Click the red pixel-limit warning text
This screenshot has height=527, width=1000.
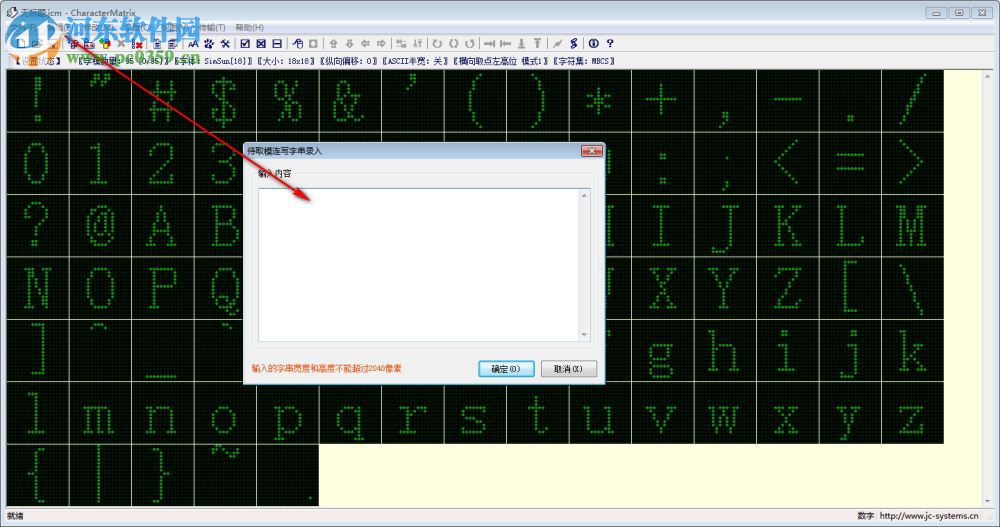click(327, 368)
